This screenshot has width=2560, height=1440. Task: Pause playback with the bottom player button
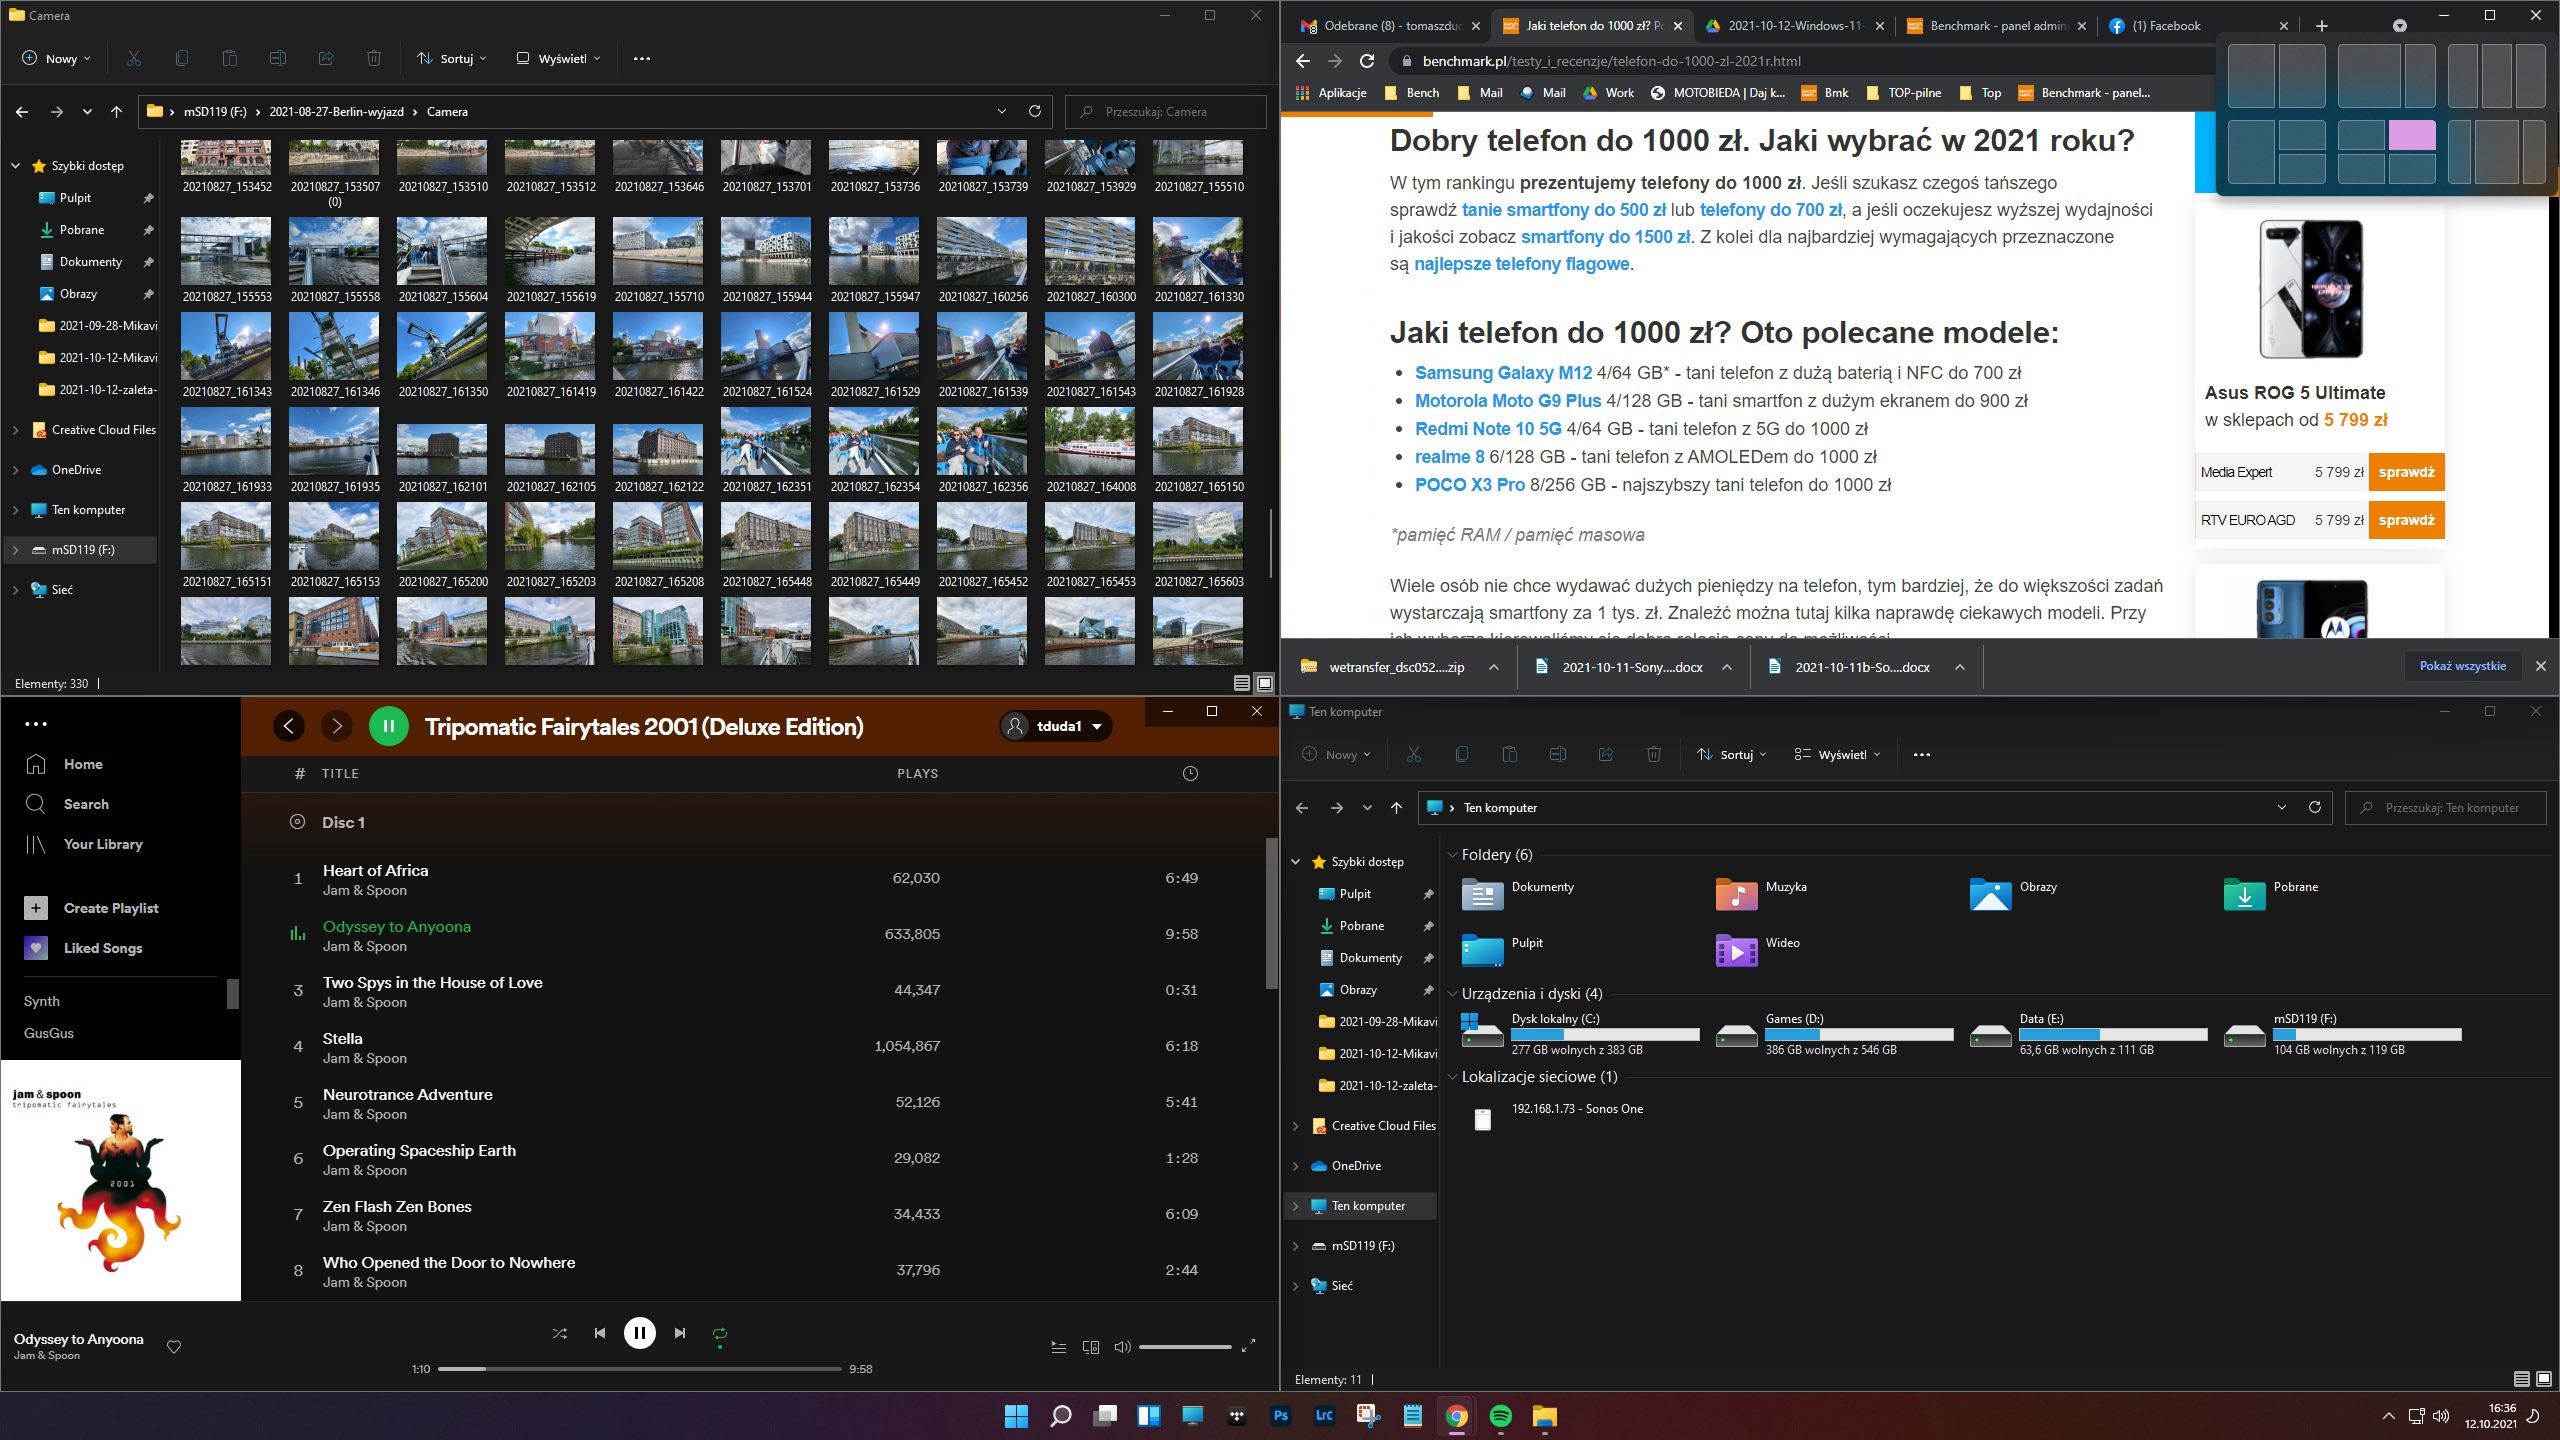tap(640, 1332)
